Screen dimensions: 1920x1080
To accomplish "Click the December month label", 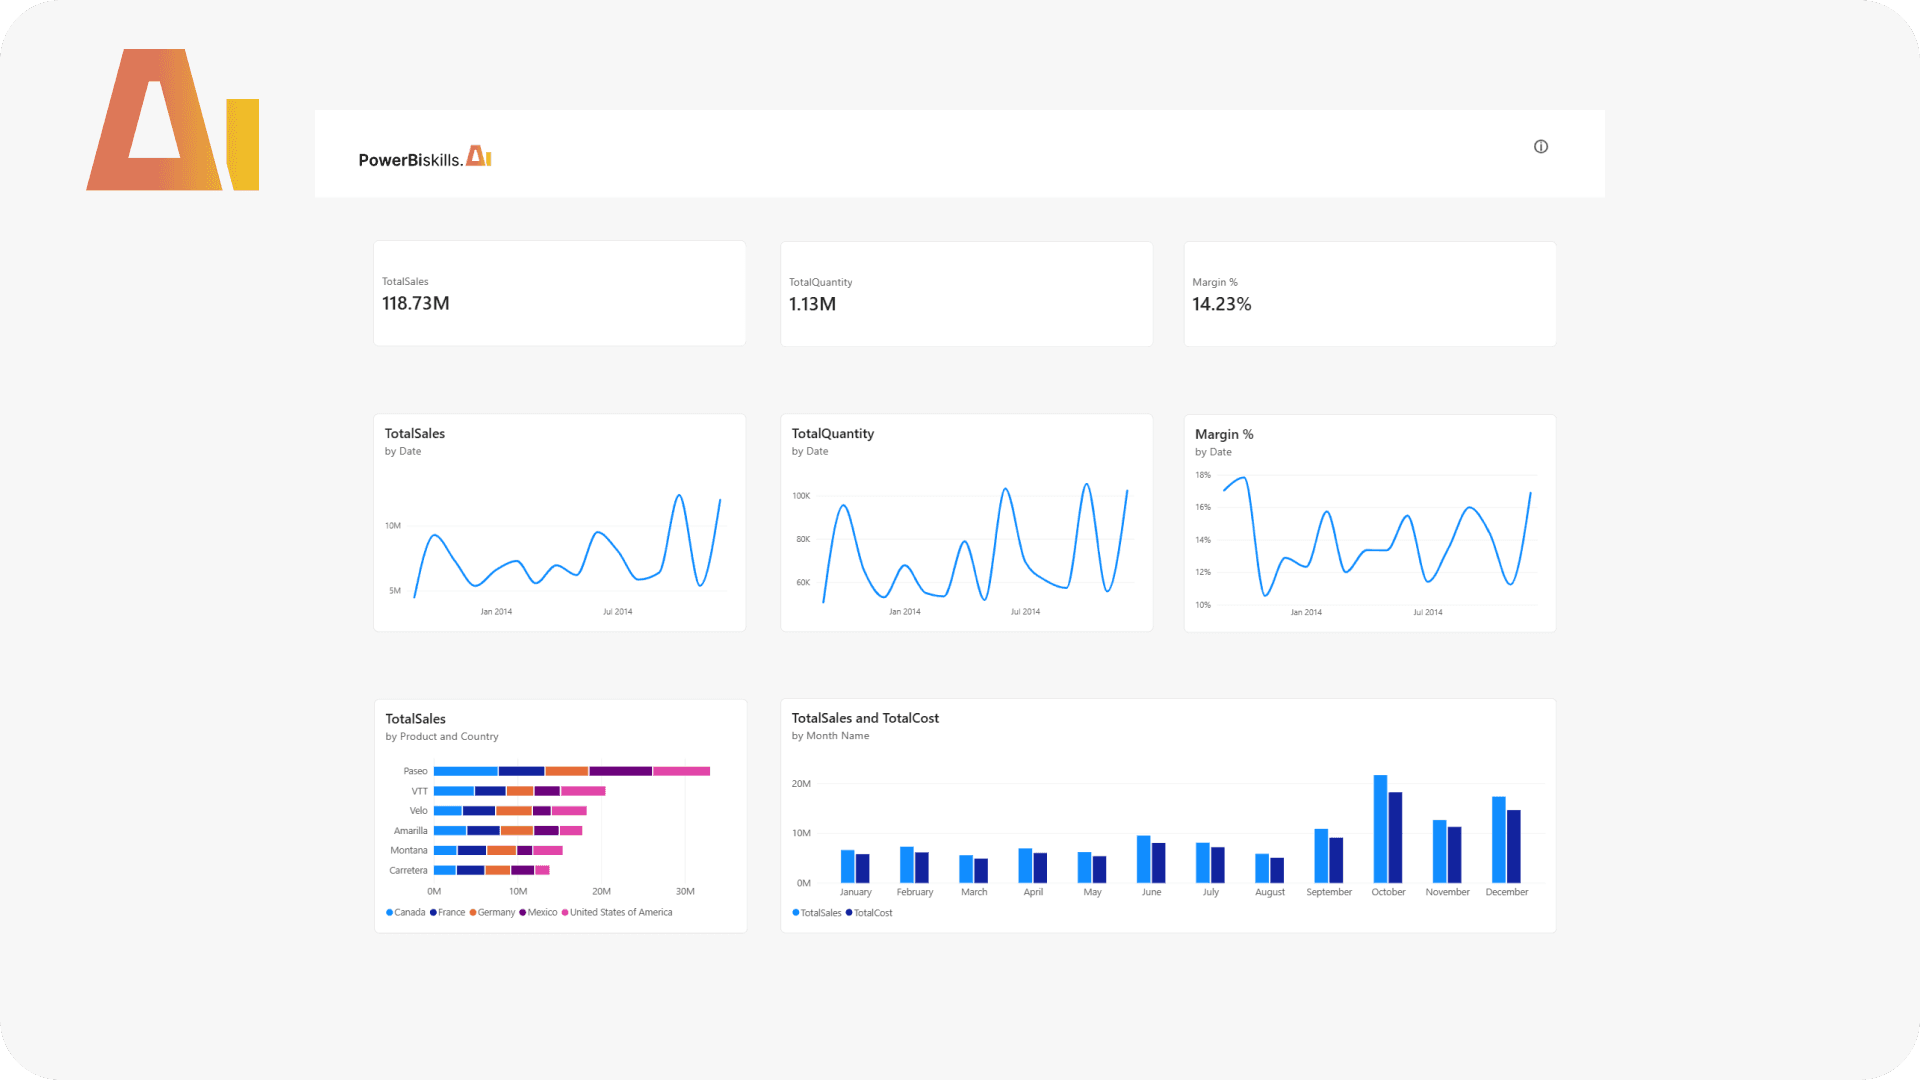I will pos(1506,892).
